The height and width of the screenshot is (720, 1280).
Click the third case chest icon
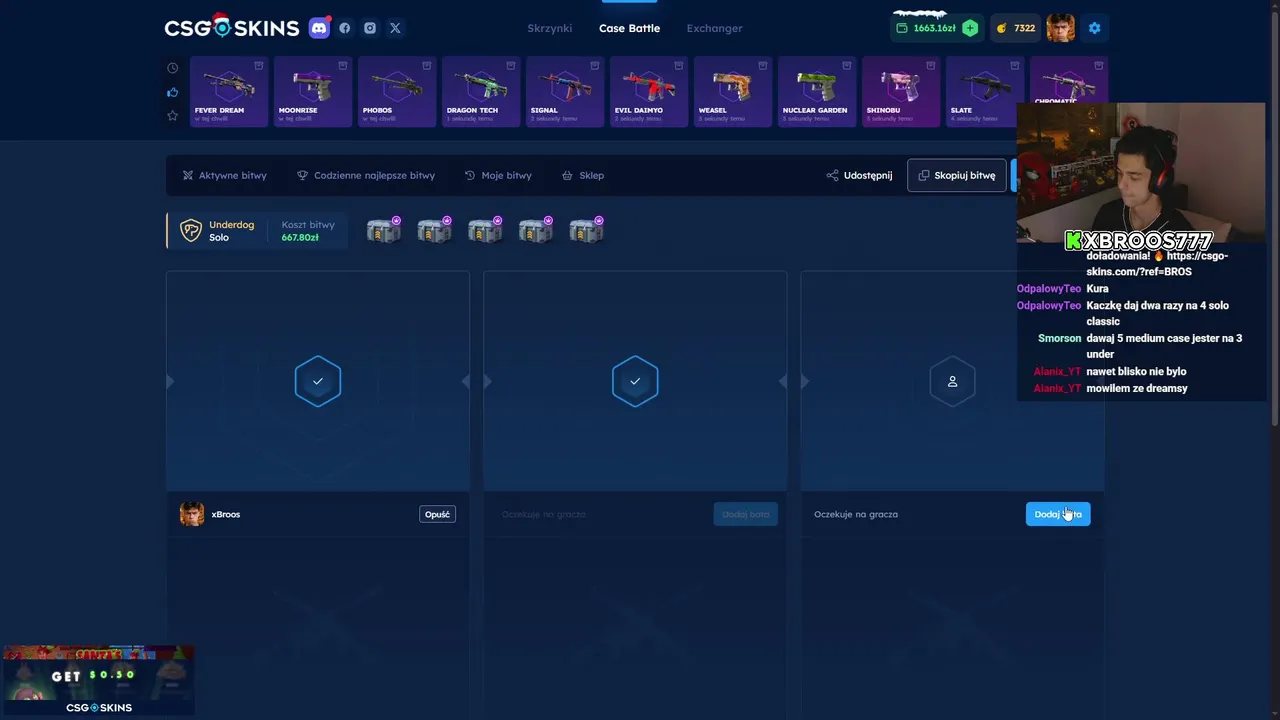point(485,231)
